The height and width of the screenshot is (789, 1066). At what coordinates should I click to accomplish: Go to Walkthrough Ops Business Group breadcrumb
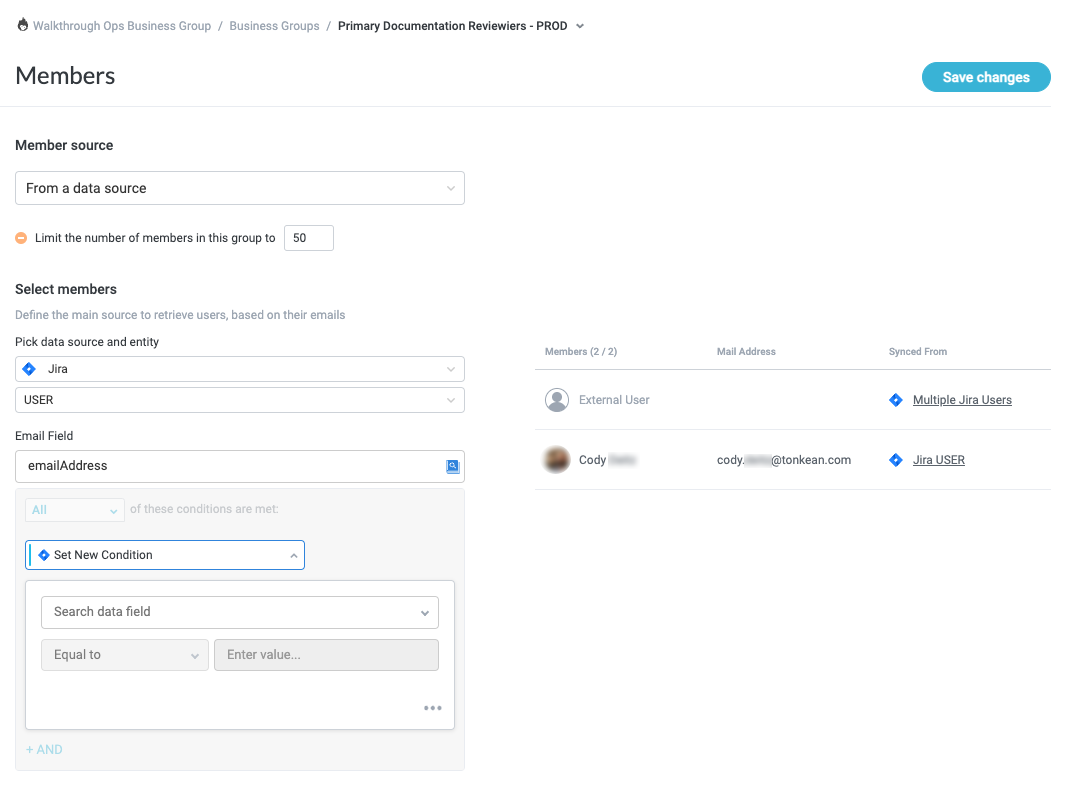pos(122,26)
